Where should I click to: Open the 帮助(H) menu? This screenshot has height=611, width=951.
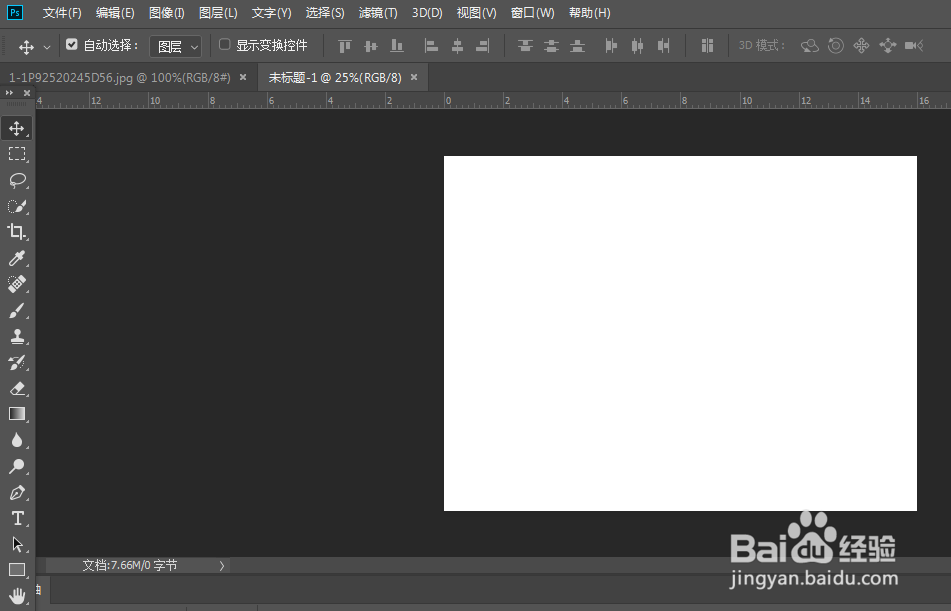coord(590,13)
